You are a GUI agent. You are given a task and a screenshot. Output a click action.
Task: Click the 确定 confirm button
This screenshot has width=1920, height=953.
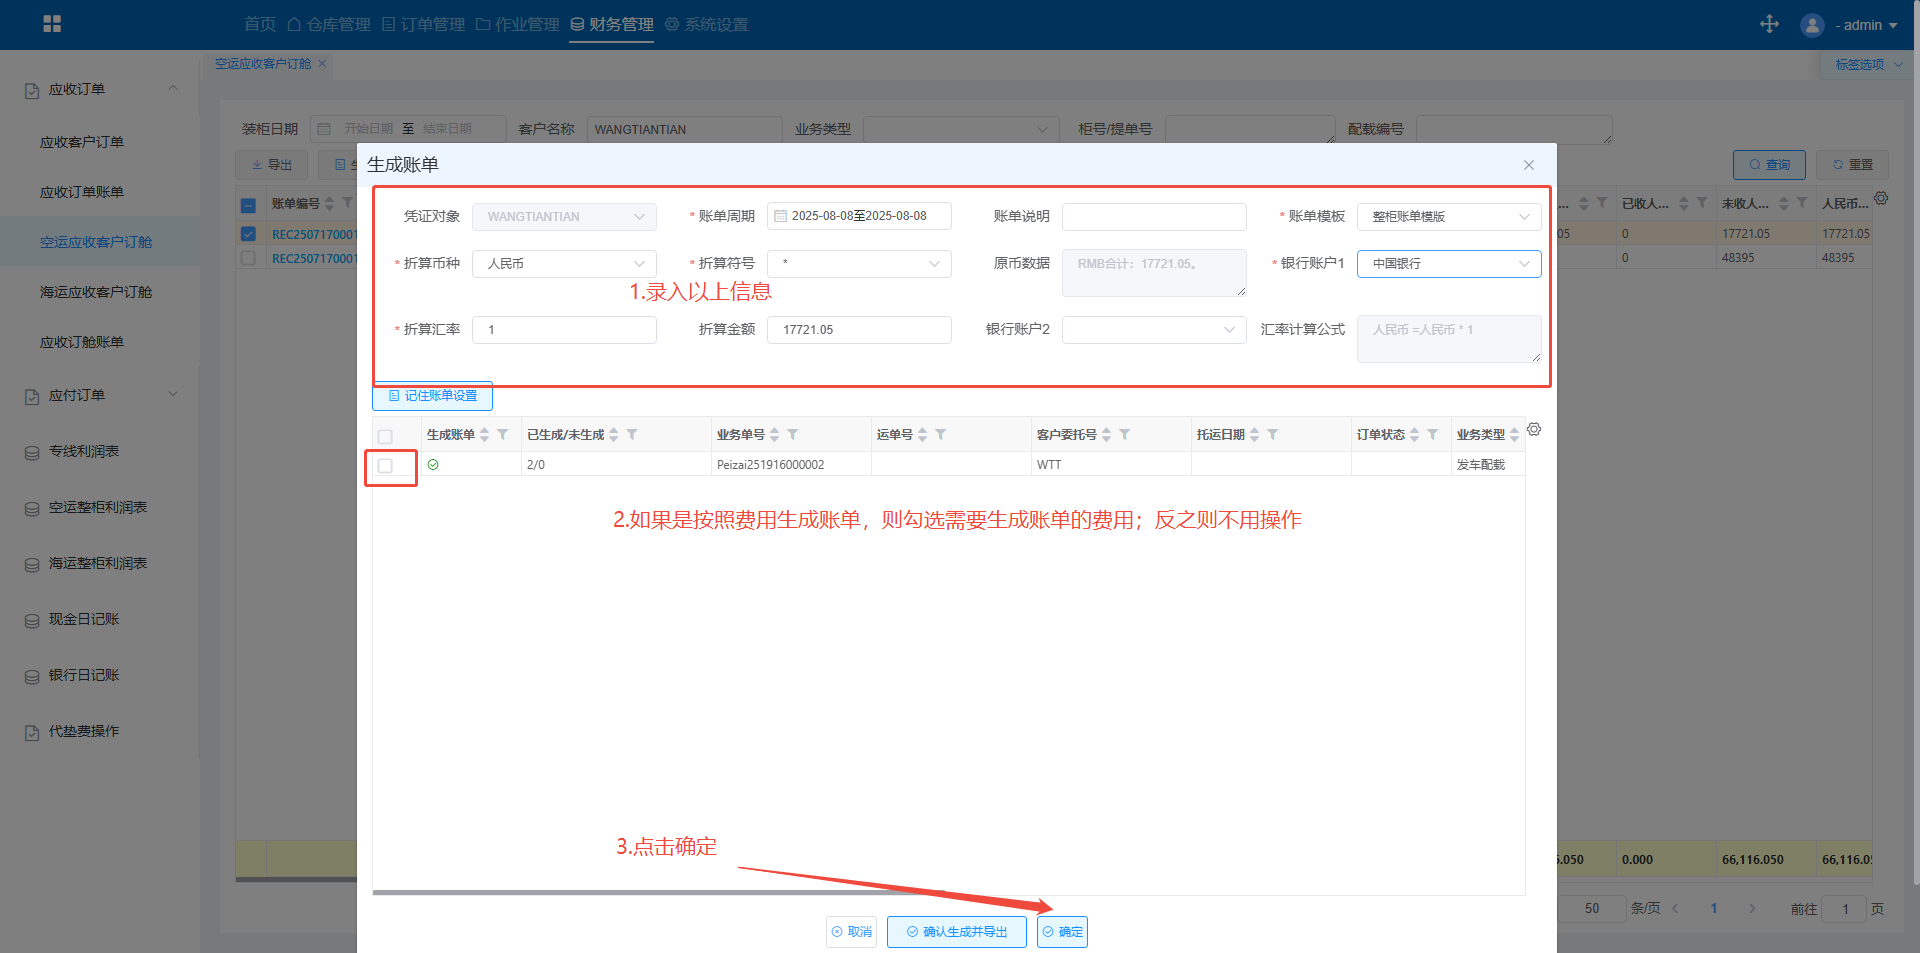(1062, 932)
